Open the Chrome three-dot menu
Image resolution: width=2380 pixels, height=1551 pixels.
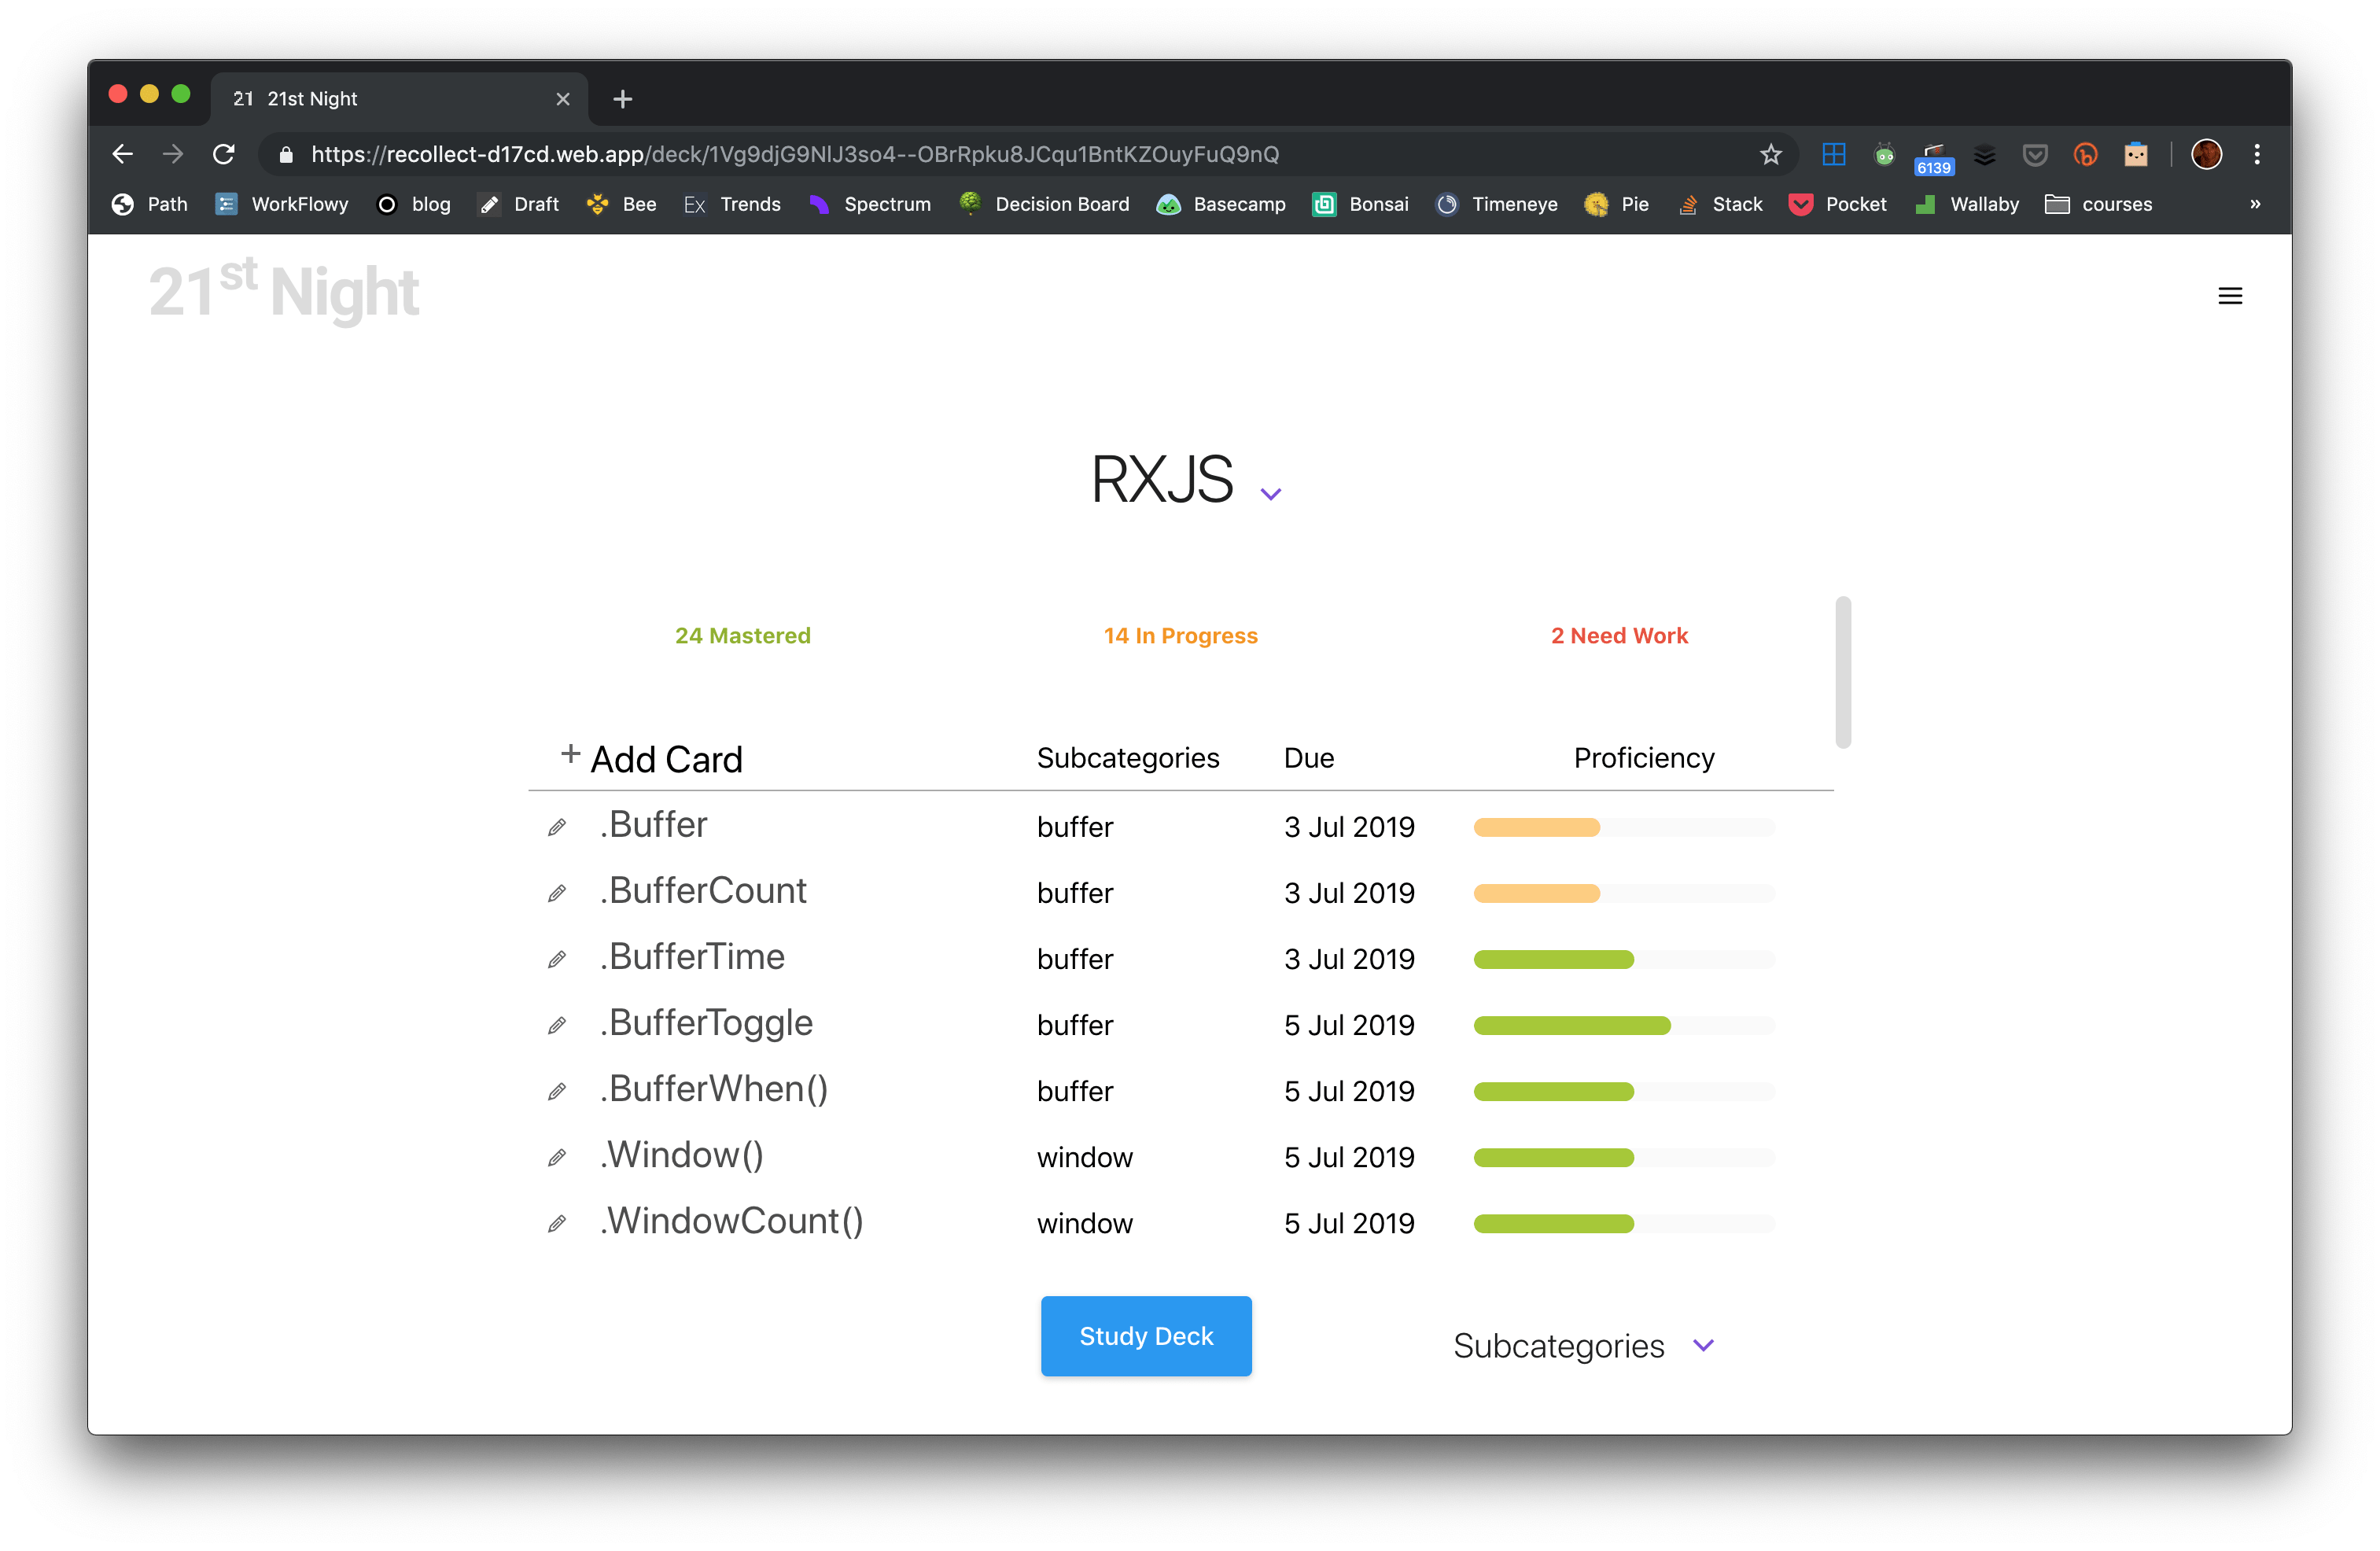coord(2256,154)
